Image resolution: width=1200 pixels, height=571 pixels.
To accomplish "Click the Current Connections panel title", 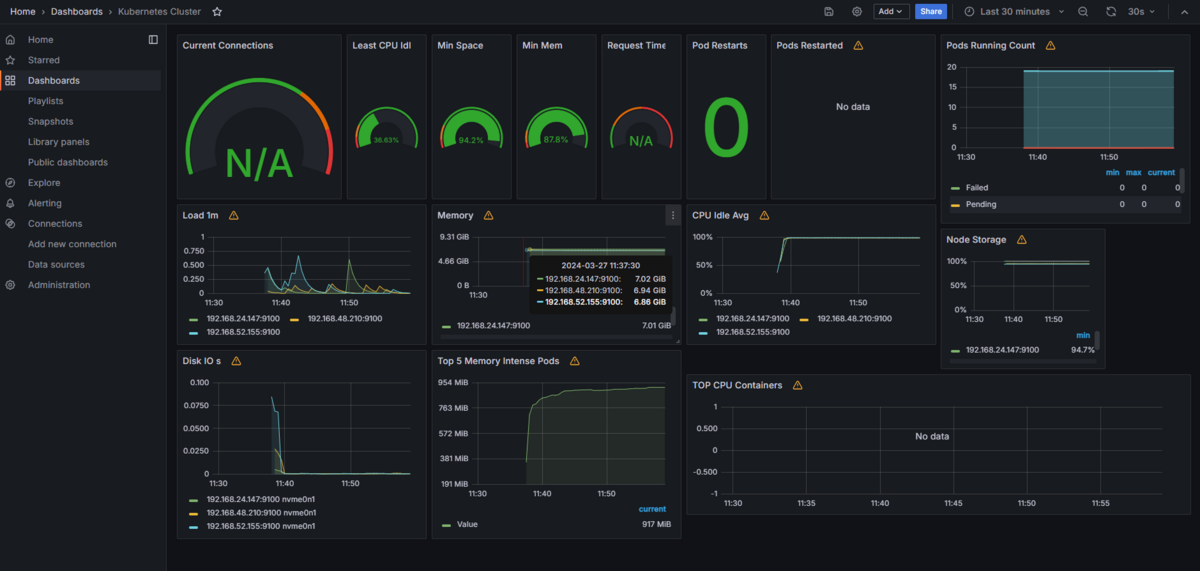I will point(228,46).
